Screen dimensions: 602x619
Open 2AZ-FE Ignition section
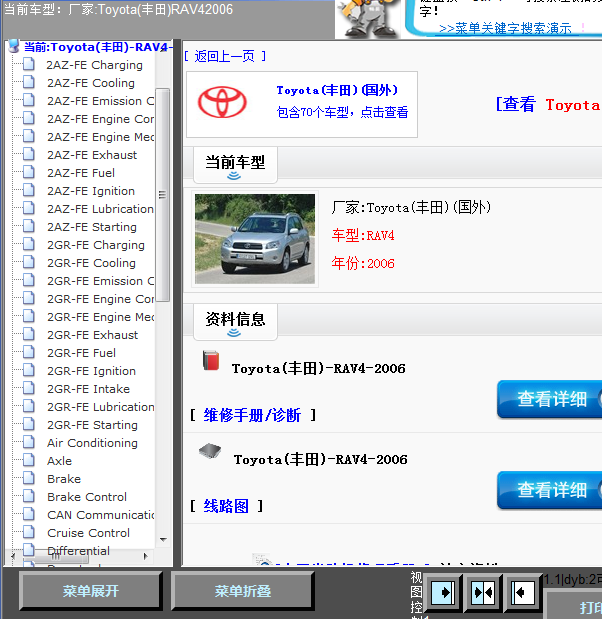tap(91, 191)
